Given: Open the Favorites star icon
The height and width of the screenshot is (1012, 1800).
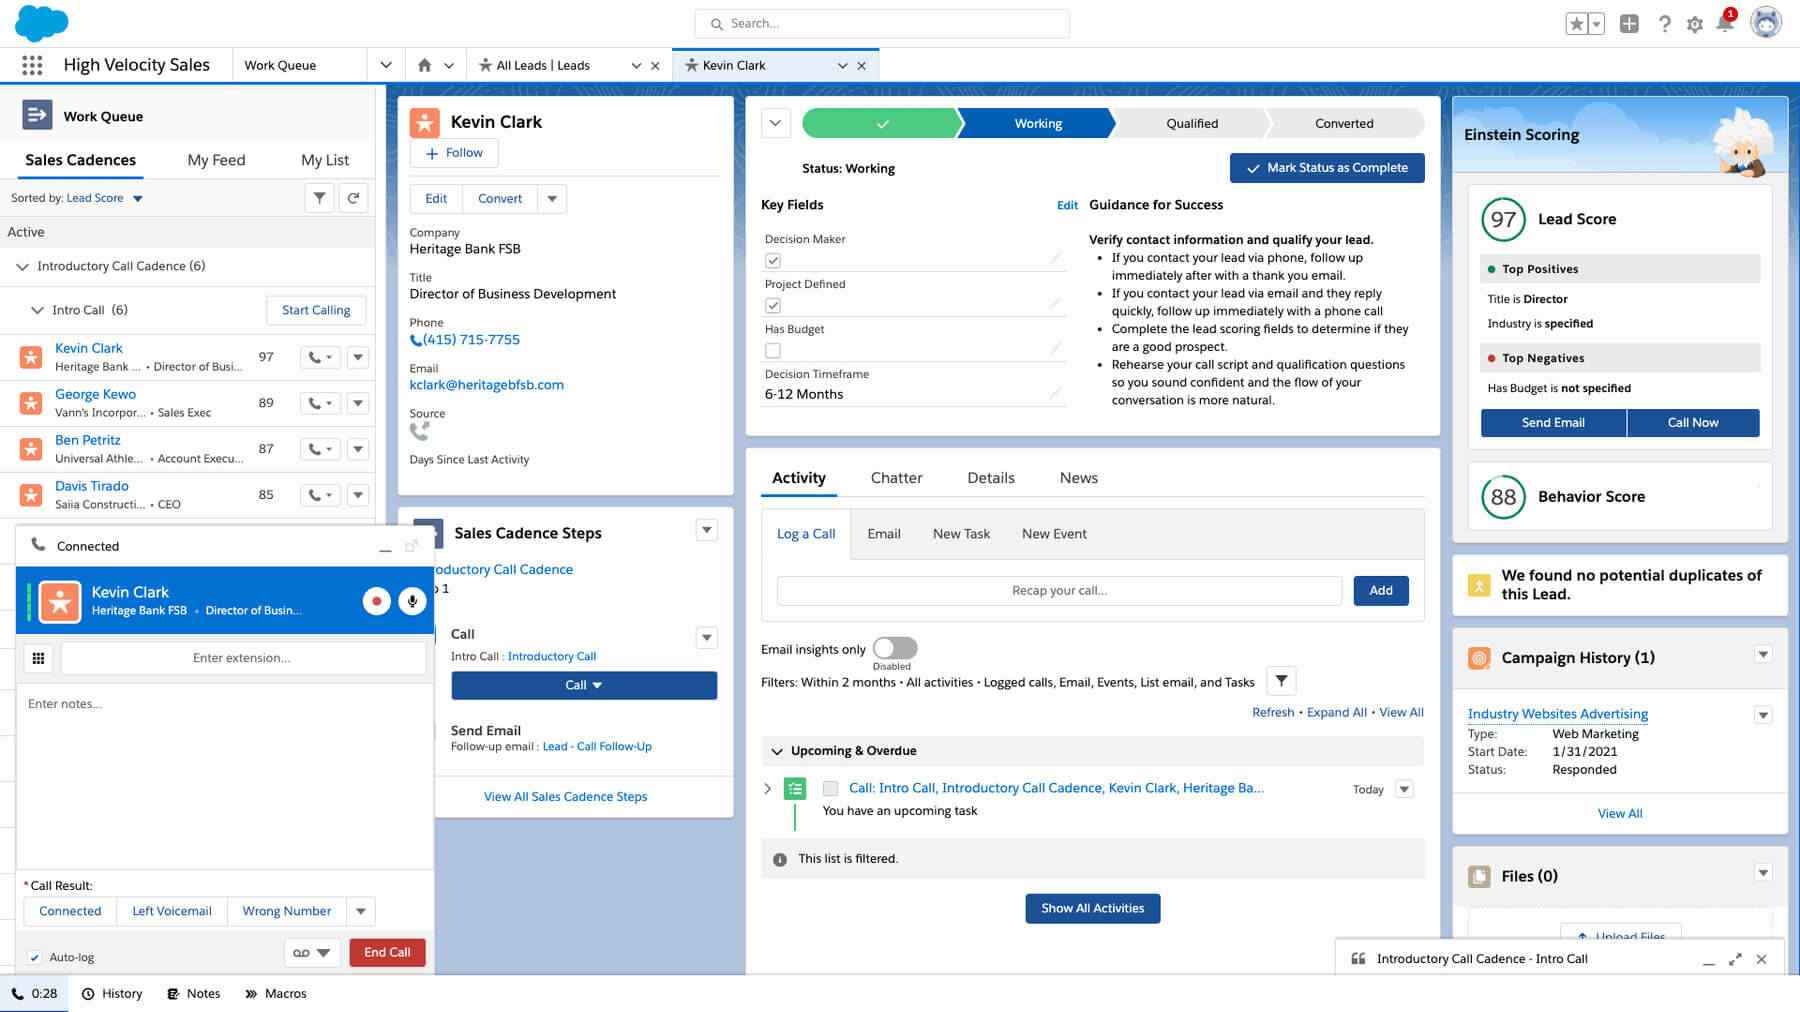Looking at the screenshot, I should point(1576,24).
